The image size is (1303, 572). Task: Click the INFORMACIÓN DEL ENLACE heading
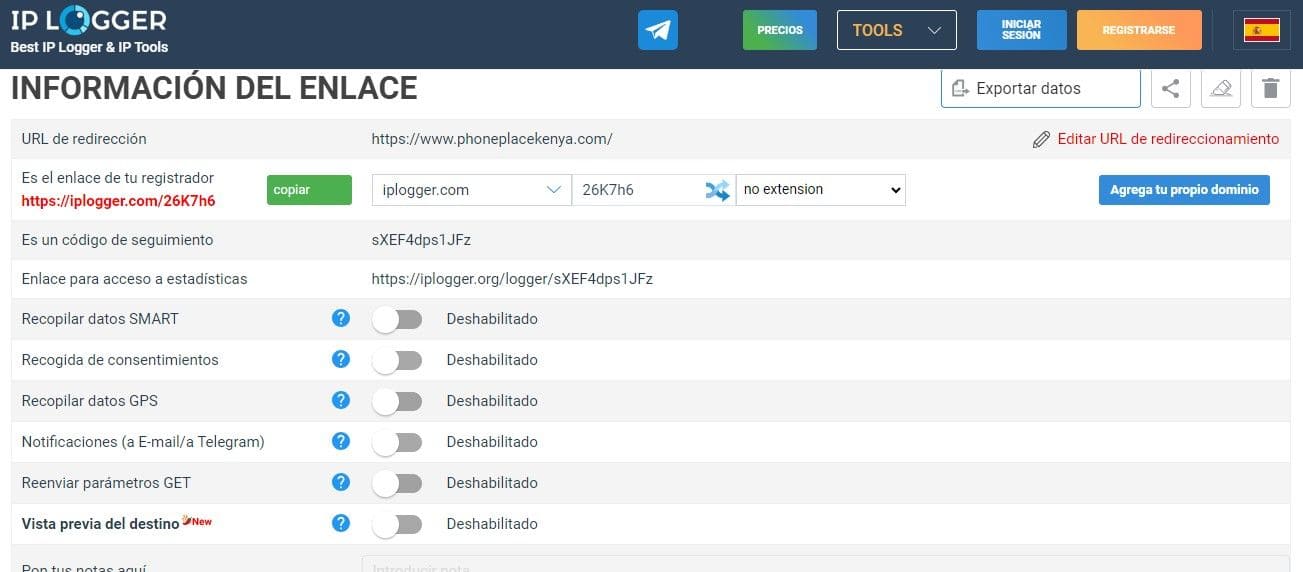coord(214,88)
